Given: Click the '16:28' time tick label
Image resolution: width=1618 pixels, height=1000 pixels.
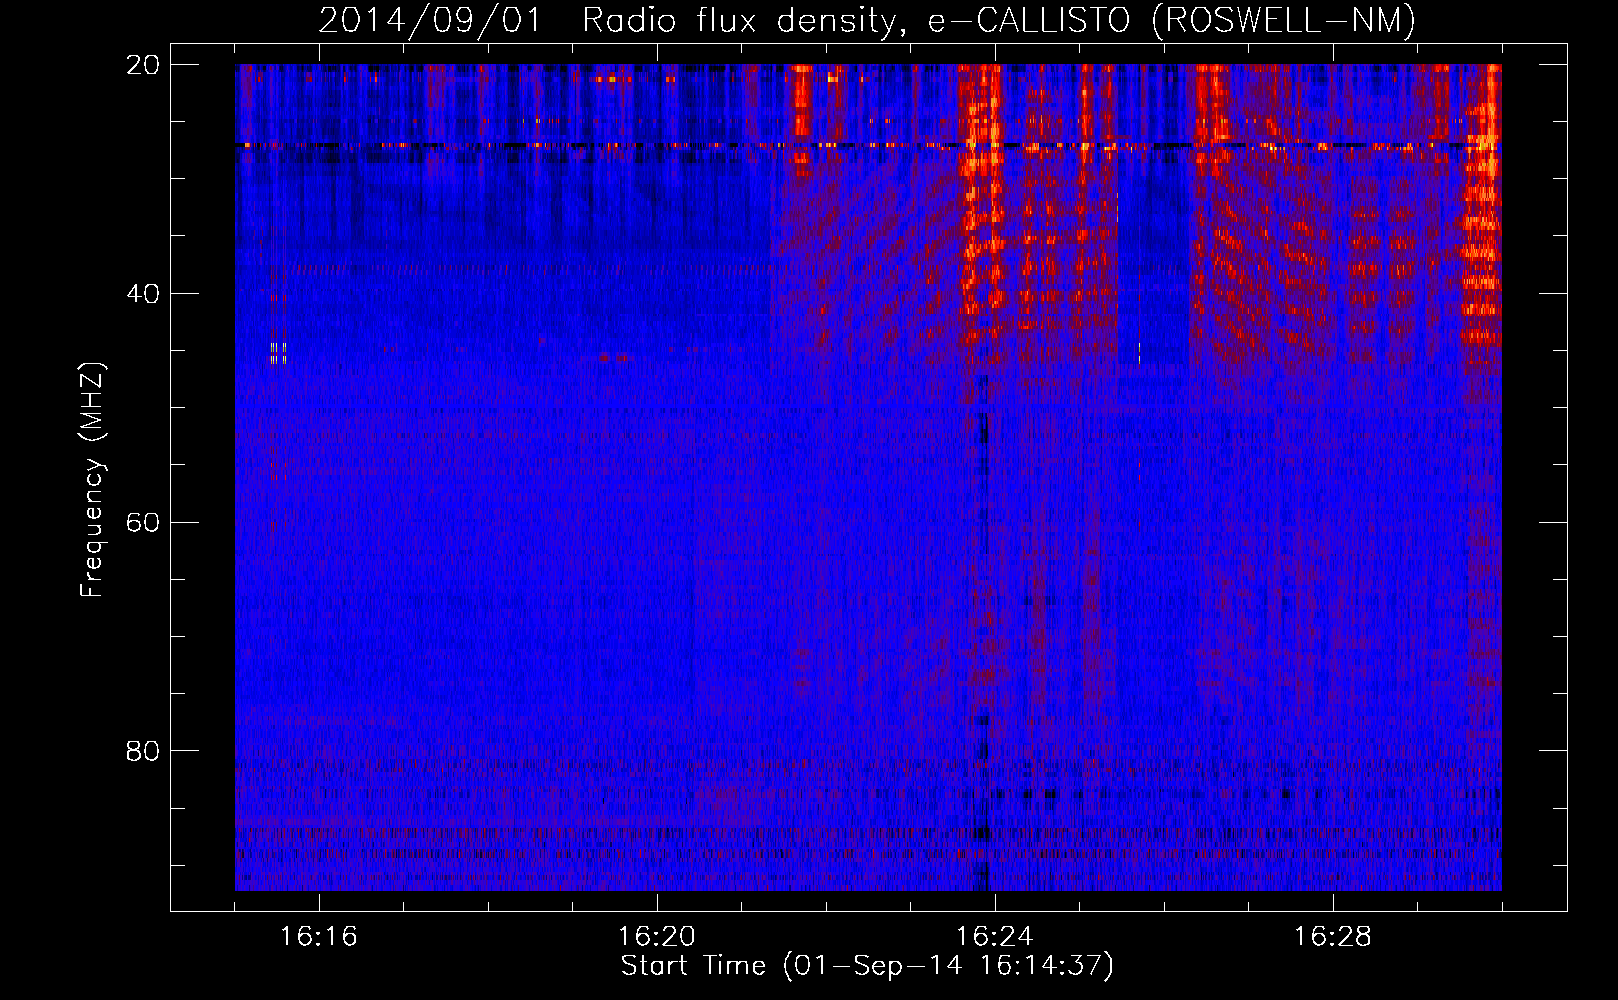Looking at the screenshot, I should pyautogui.click(x=1332, y=936).
